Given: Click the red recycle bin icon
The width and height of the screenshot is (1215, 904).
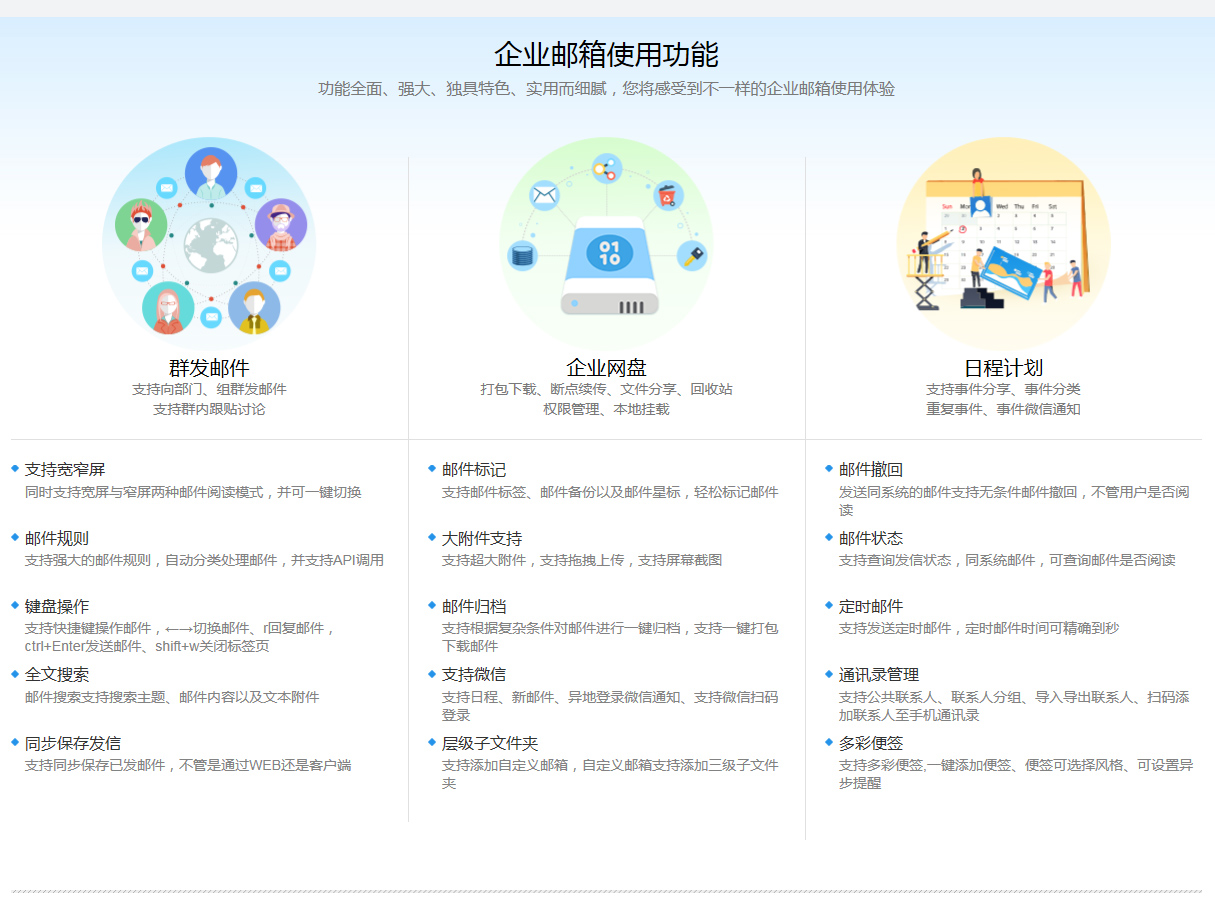Looking at the screenshot, I should click(x=667, y=196).
